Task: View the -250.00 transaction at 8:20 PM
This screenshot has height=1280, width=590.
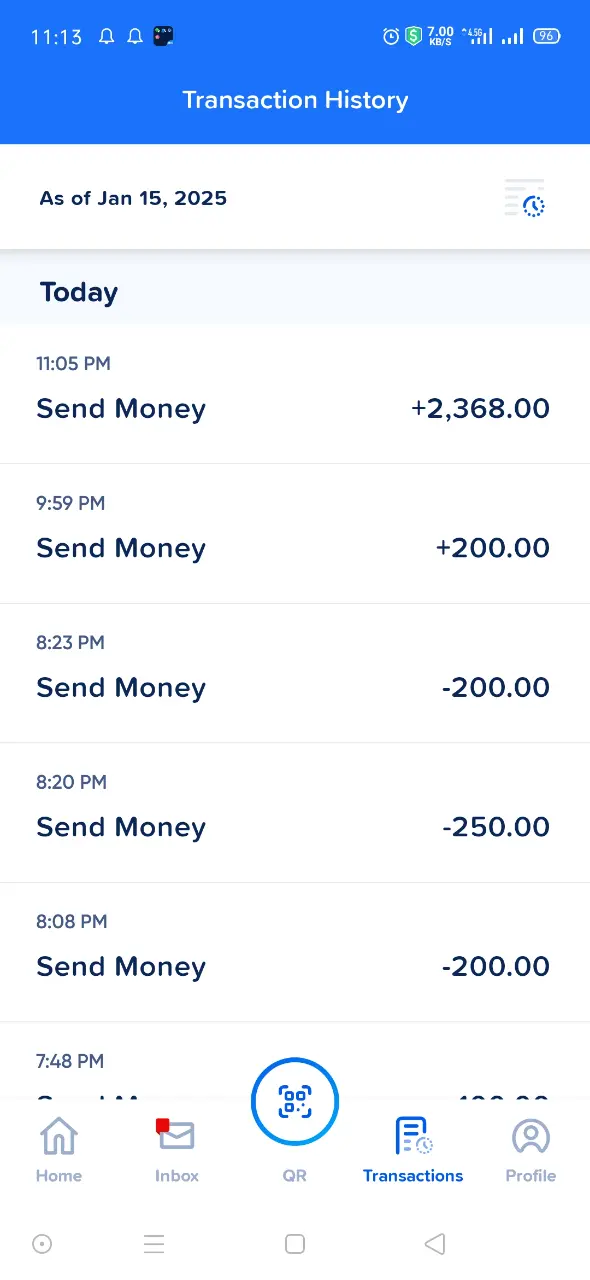Action: 295,813
